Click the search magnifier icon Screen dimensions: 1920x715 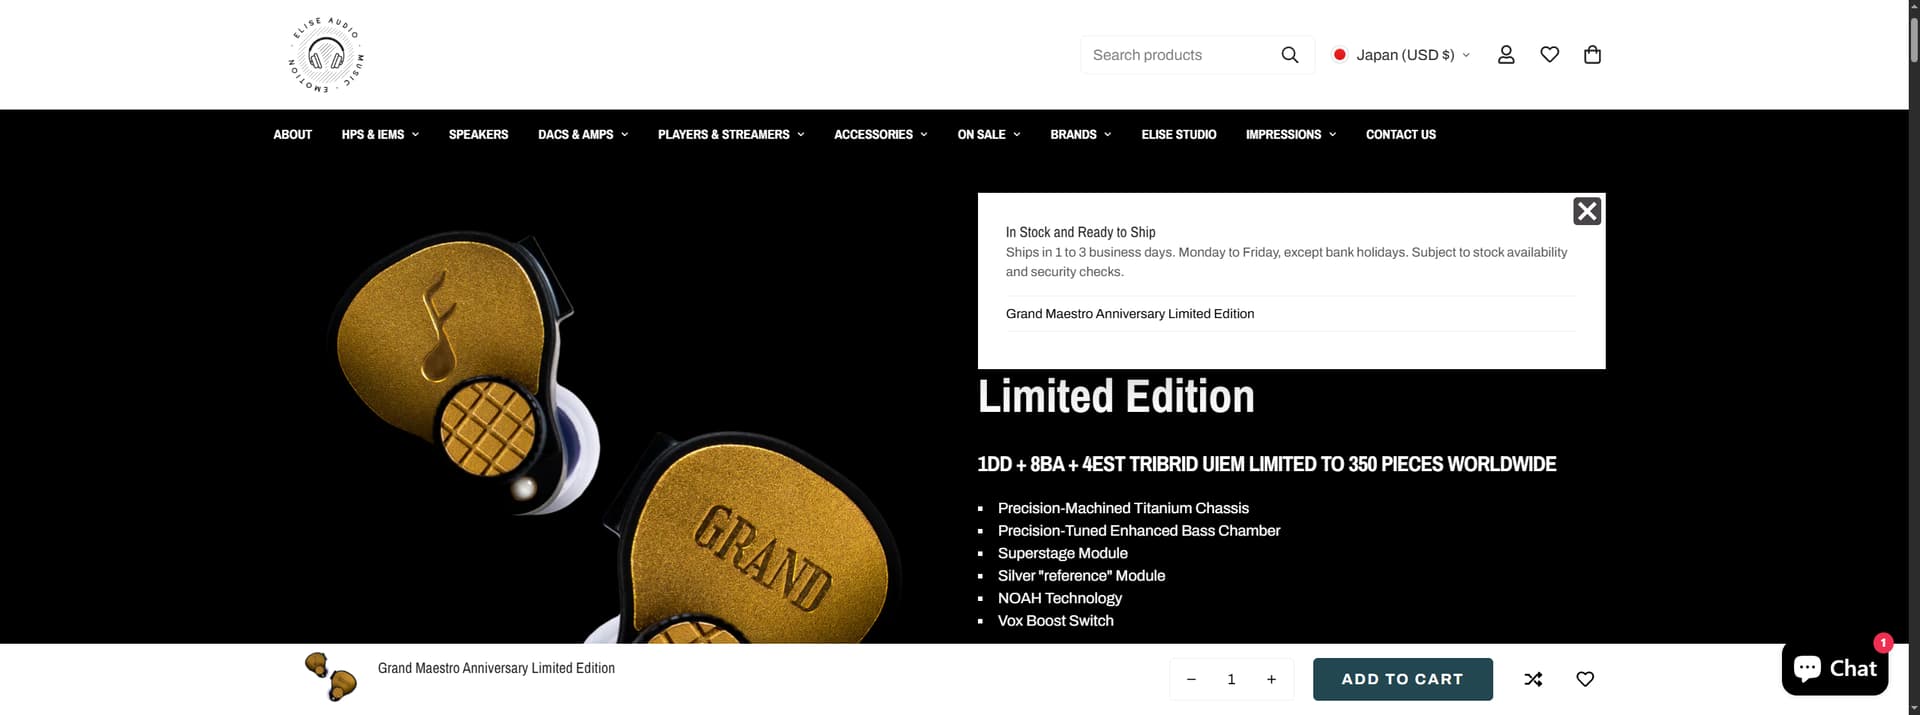click(1290, 55)
